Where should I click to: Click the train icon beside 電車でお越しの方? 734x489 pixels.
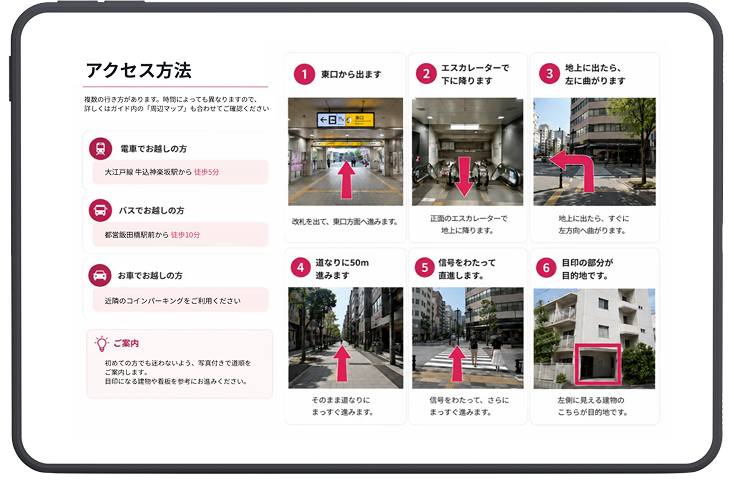[x=101, y=149]
